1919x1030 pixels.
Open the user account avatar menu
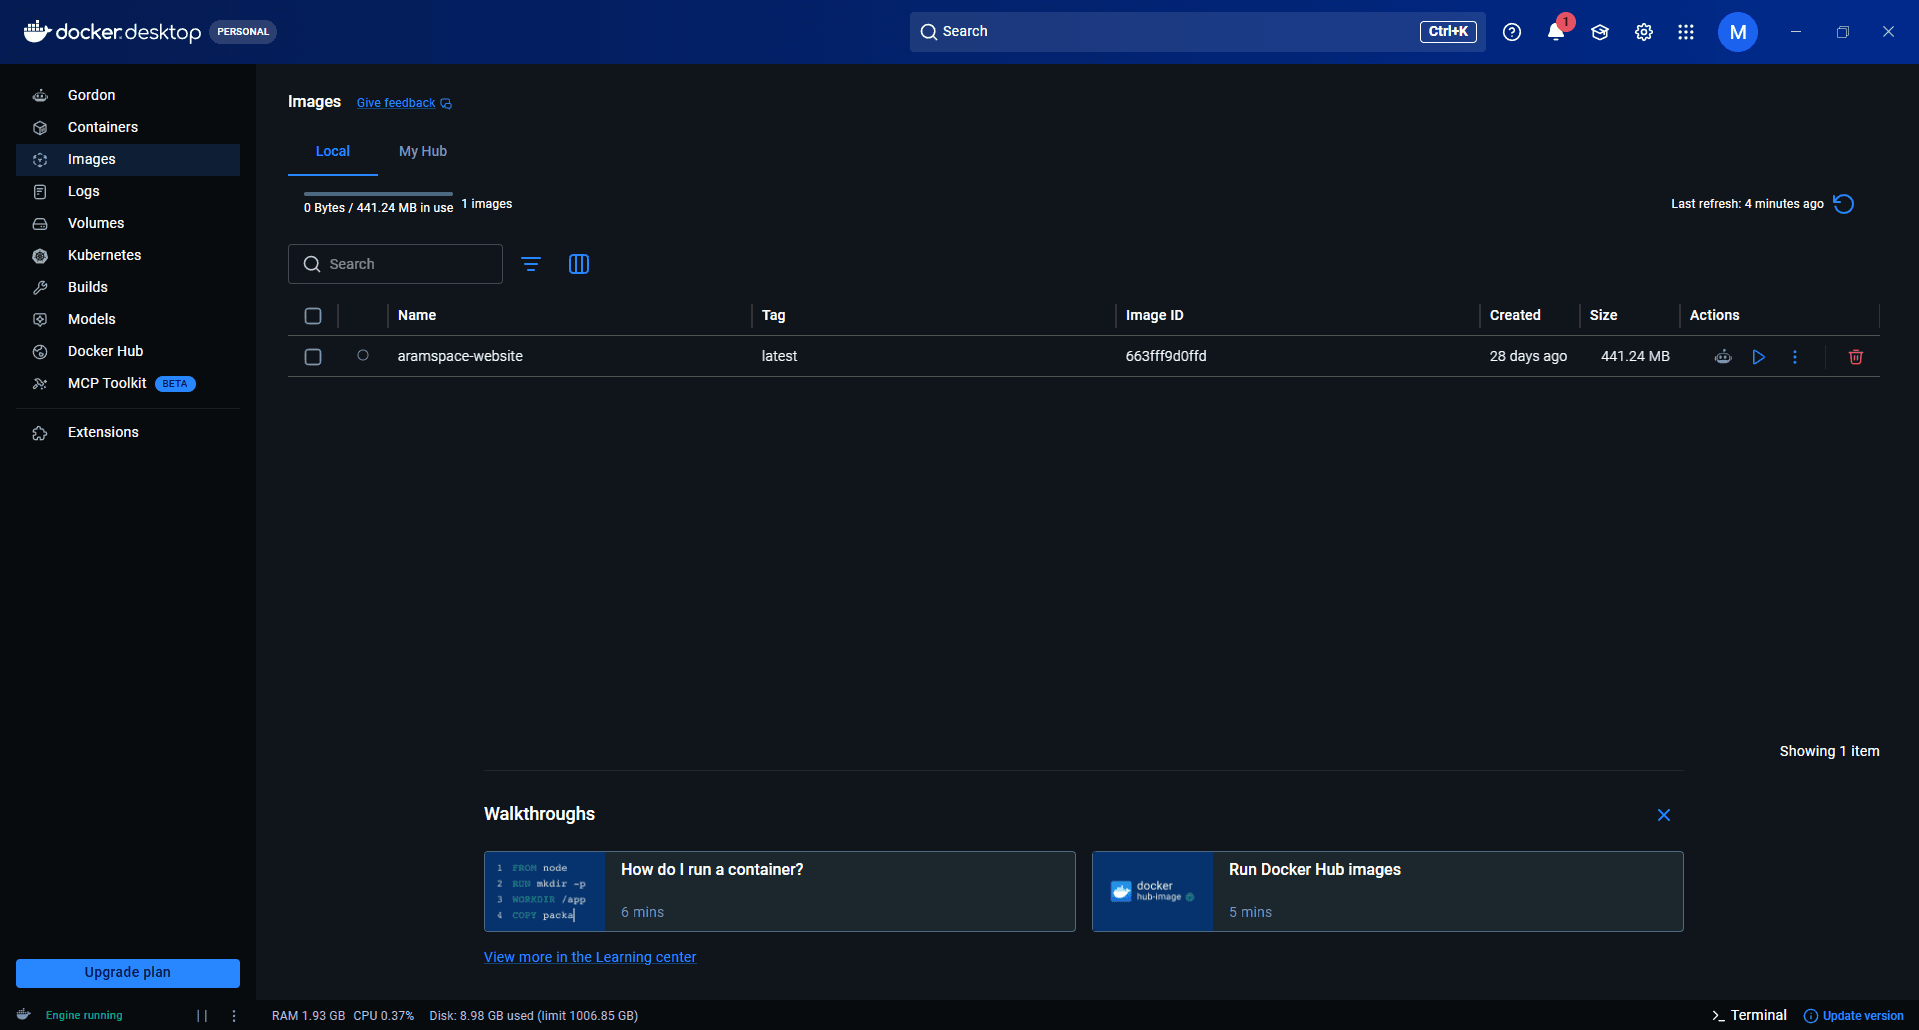pyautogui.click(x=1738, y=32)
